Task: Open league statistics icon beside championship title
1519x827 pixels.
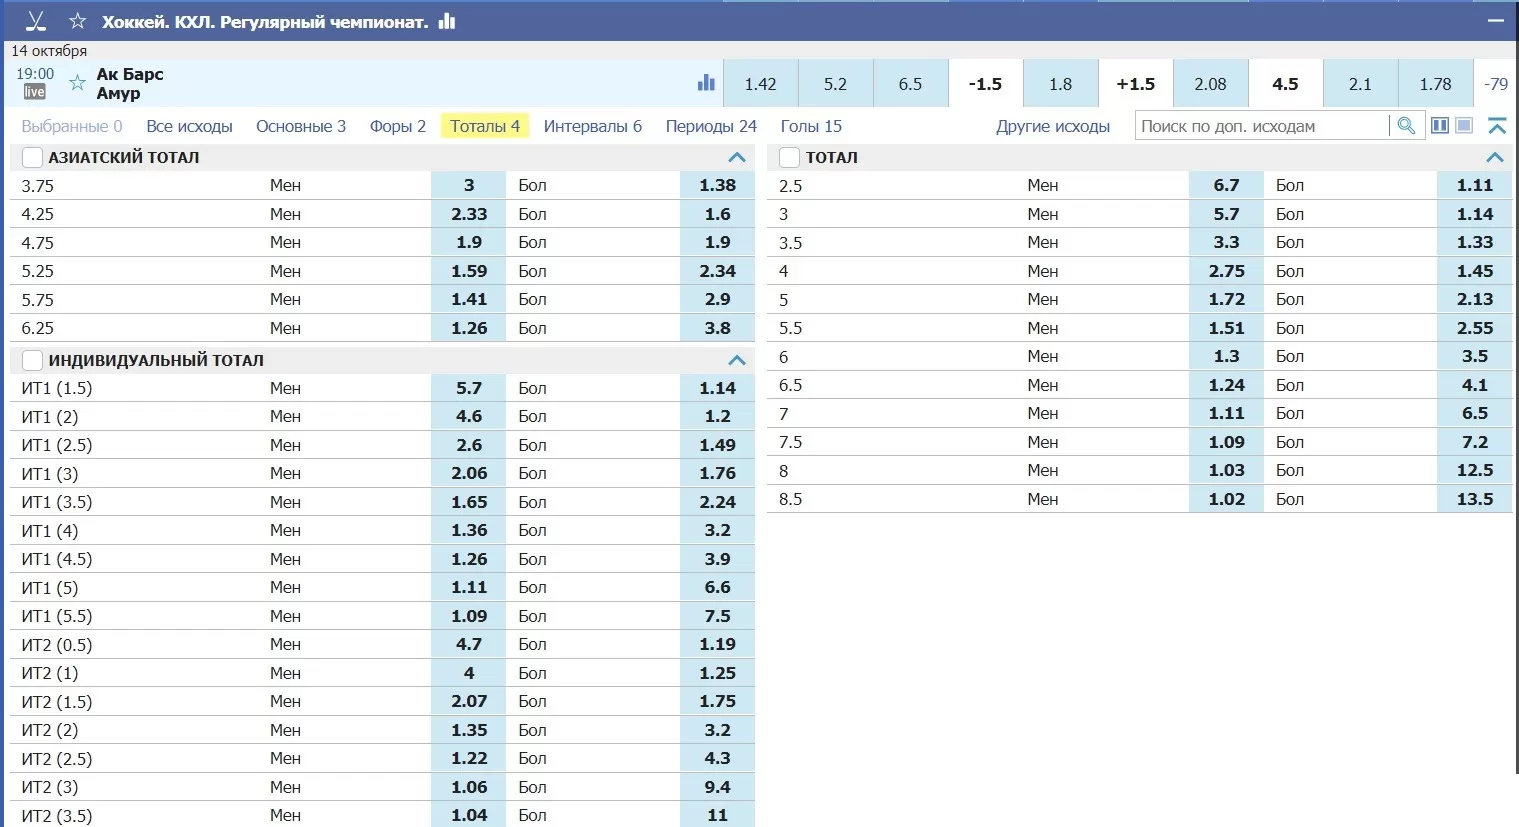Action: (447, 21)
